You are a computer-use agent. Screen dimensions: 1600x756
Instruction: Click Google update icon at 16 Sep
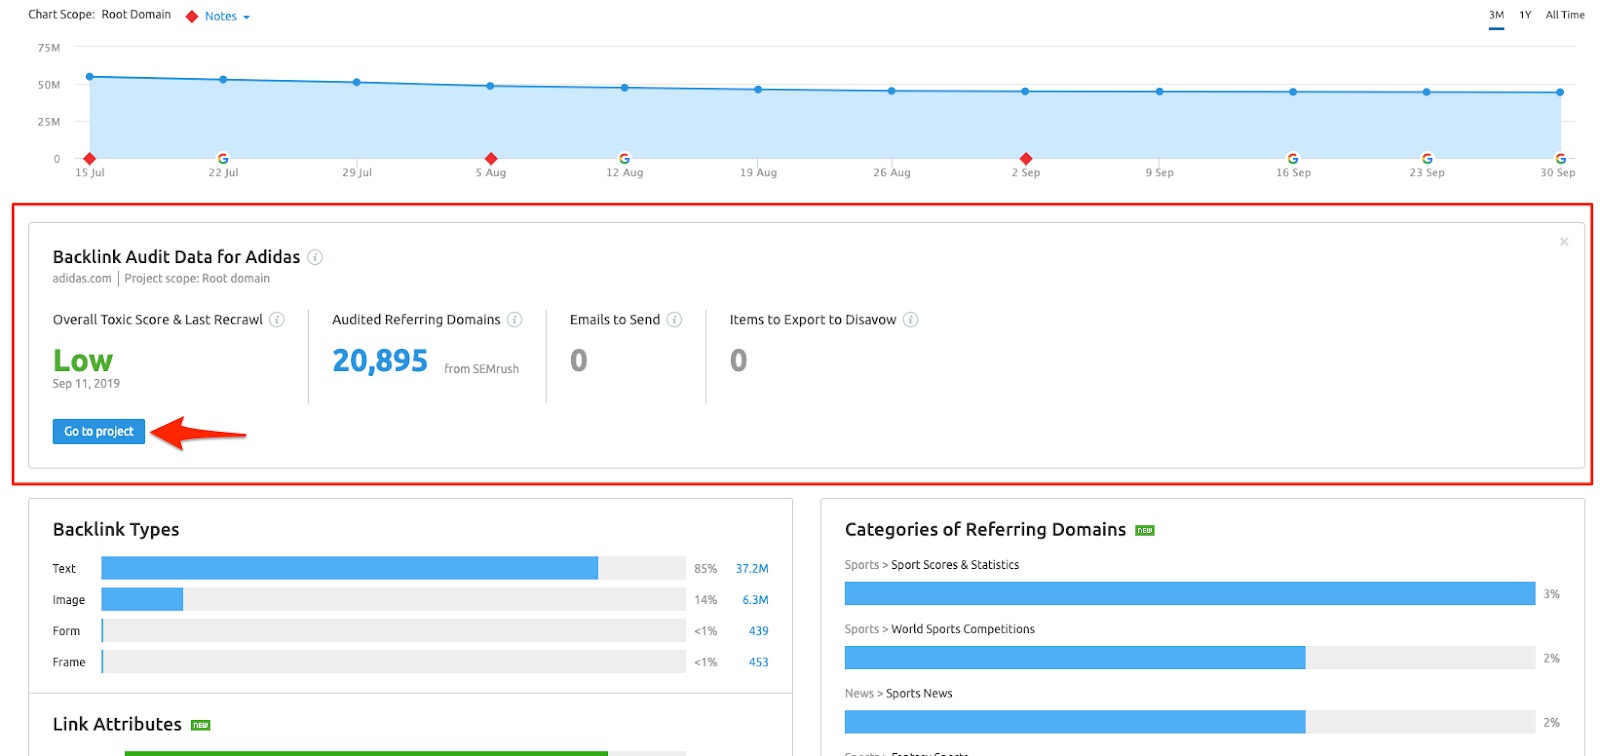(1293, 159)
